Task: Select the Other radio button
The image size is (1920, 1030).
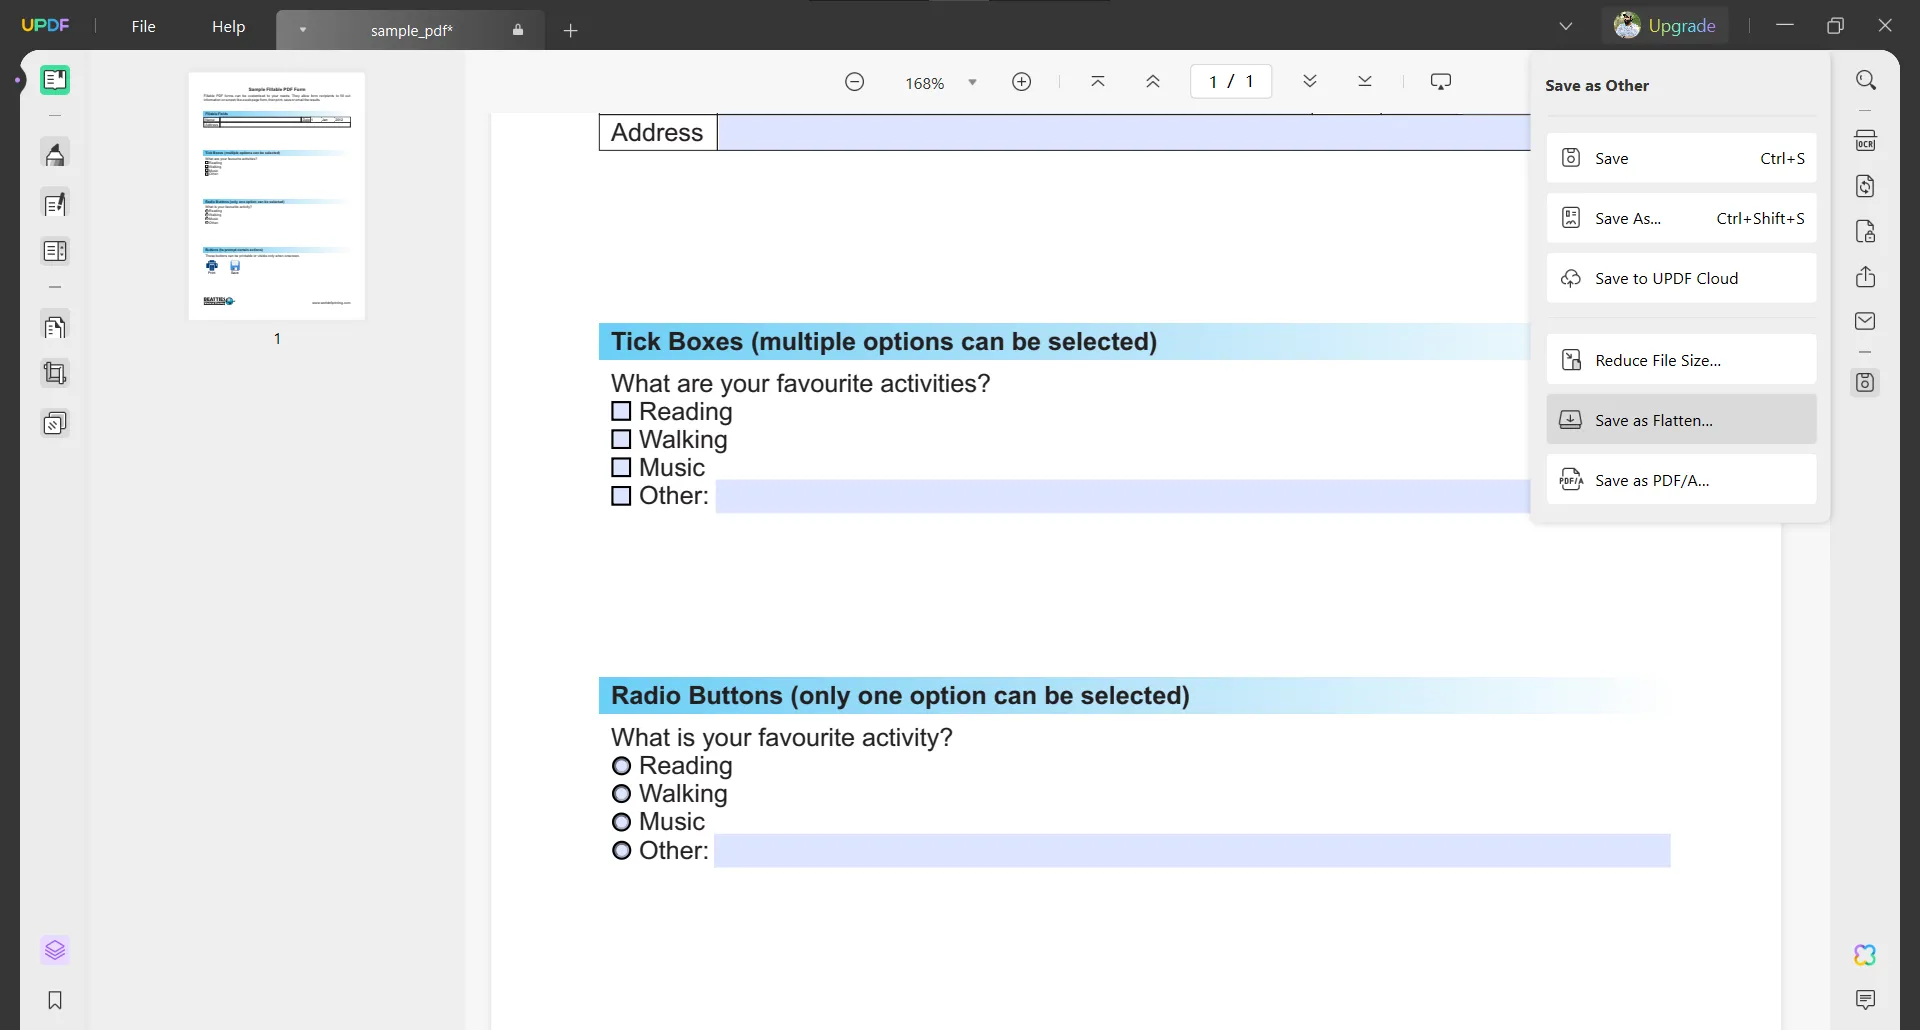Action: click(x=621, y=851)
